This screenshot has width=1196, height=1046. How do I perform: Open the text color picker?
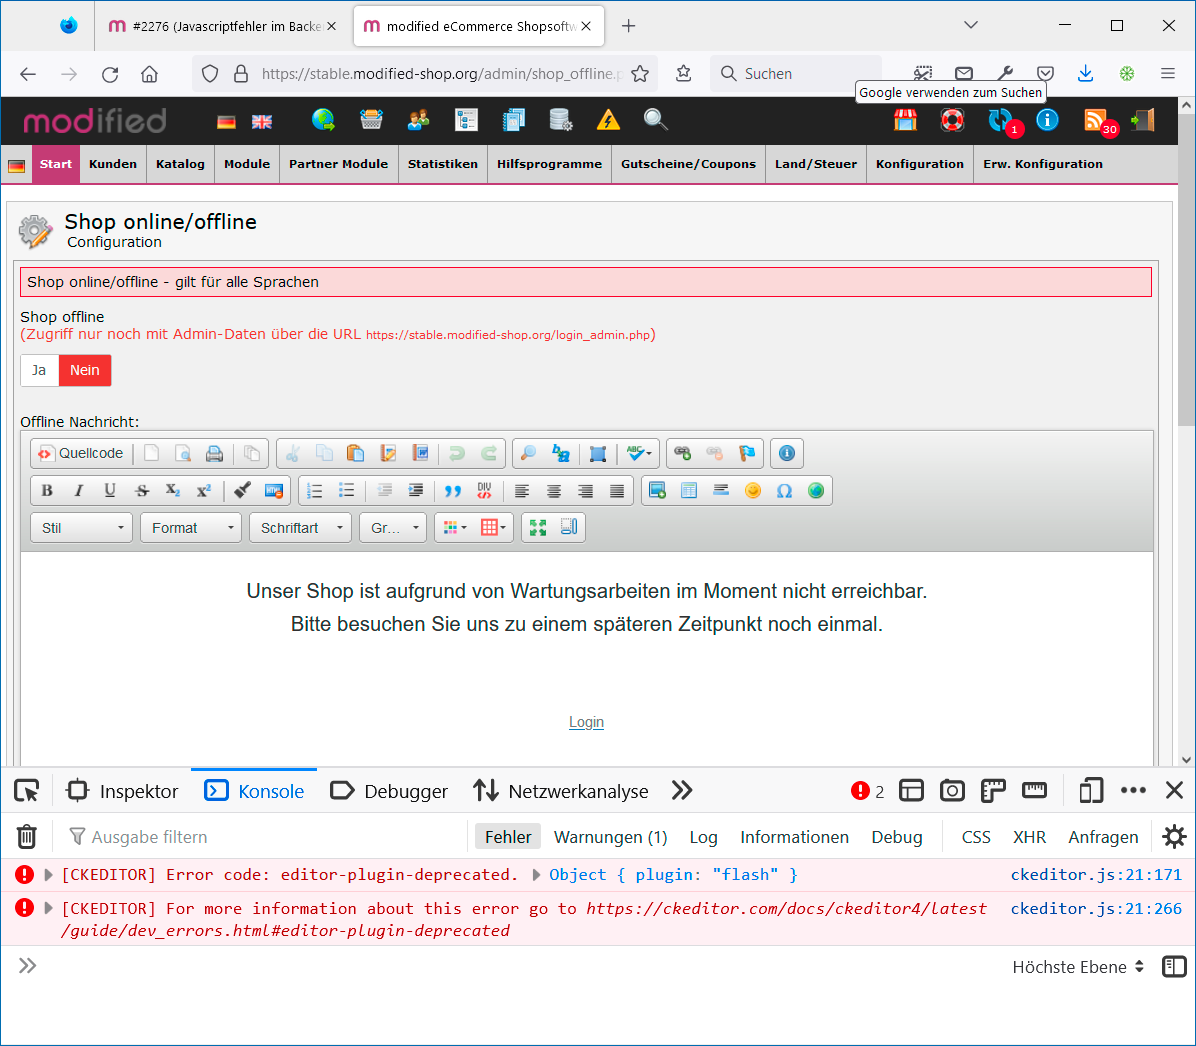[x=455, y=528]
